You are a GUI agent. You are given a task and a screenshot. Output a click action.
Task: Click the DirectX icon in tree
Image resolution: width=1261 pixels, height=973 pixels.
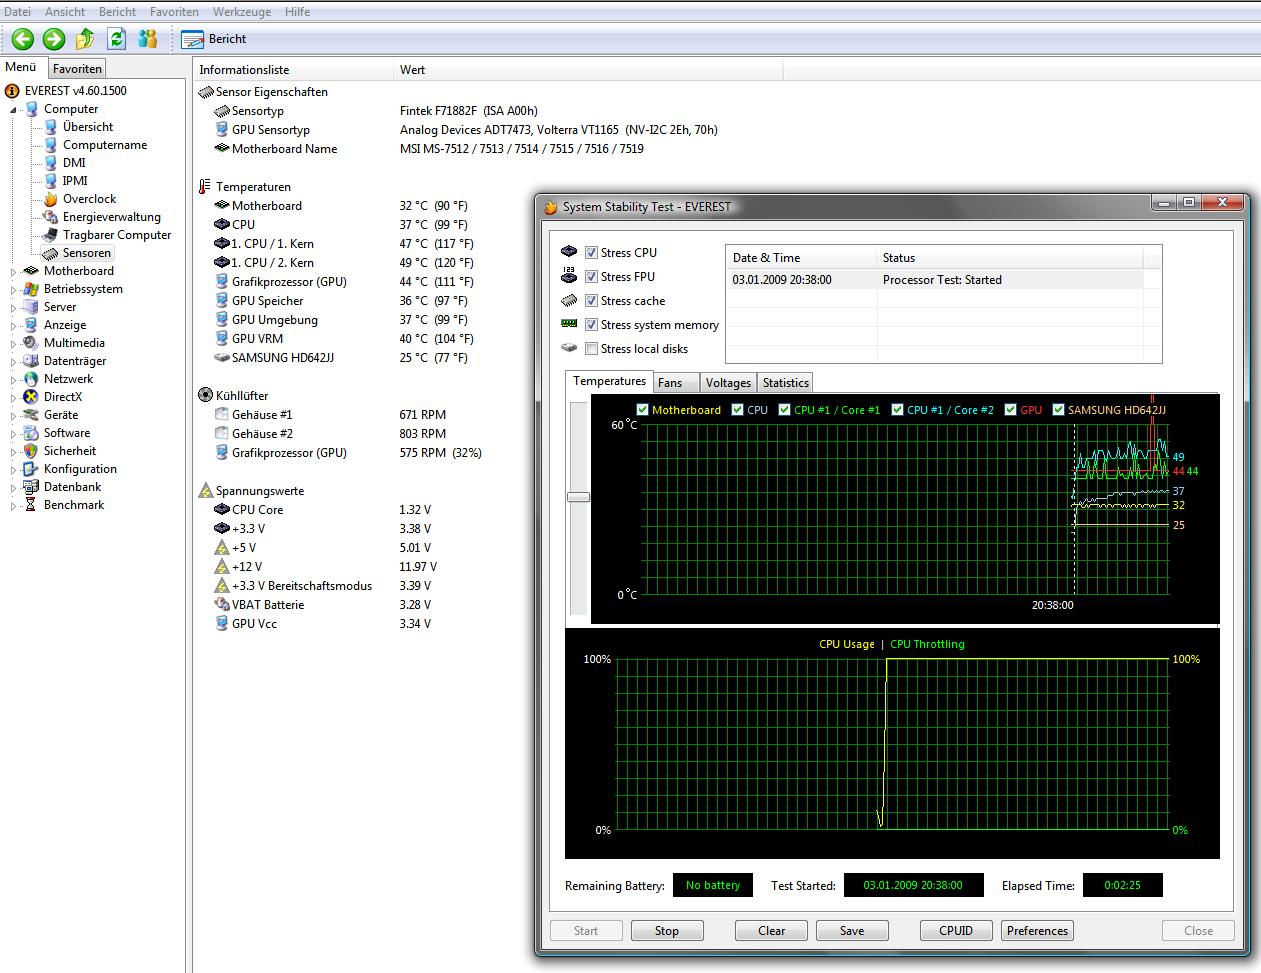(x=31, y=397)
